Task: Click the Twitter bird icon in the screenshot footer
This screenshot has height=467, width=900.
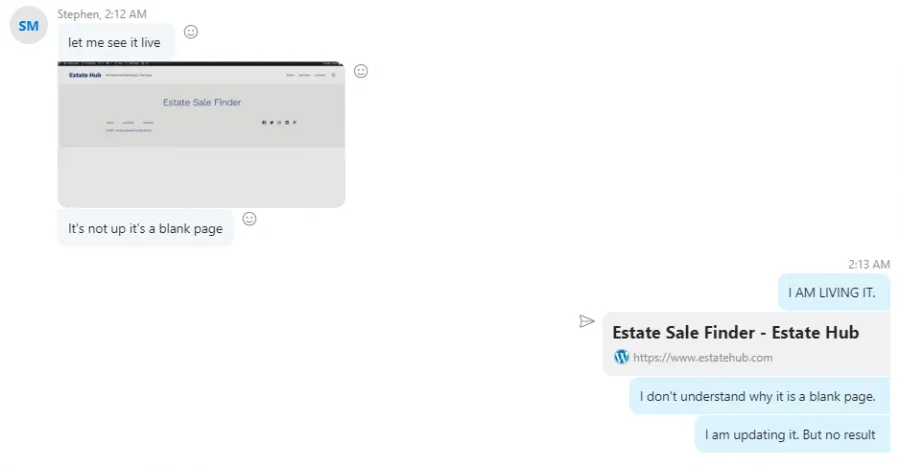Action: [271, 122]
